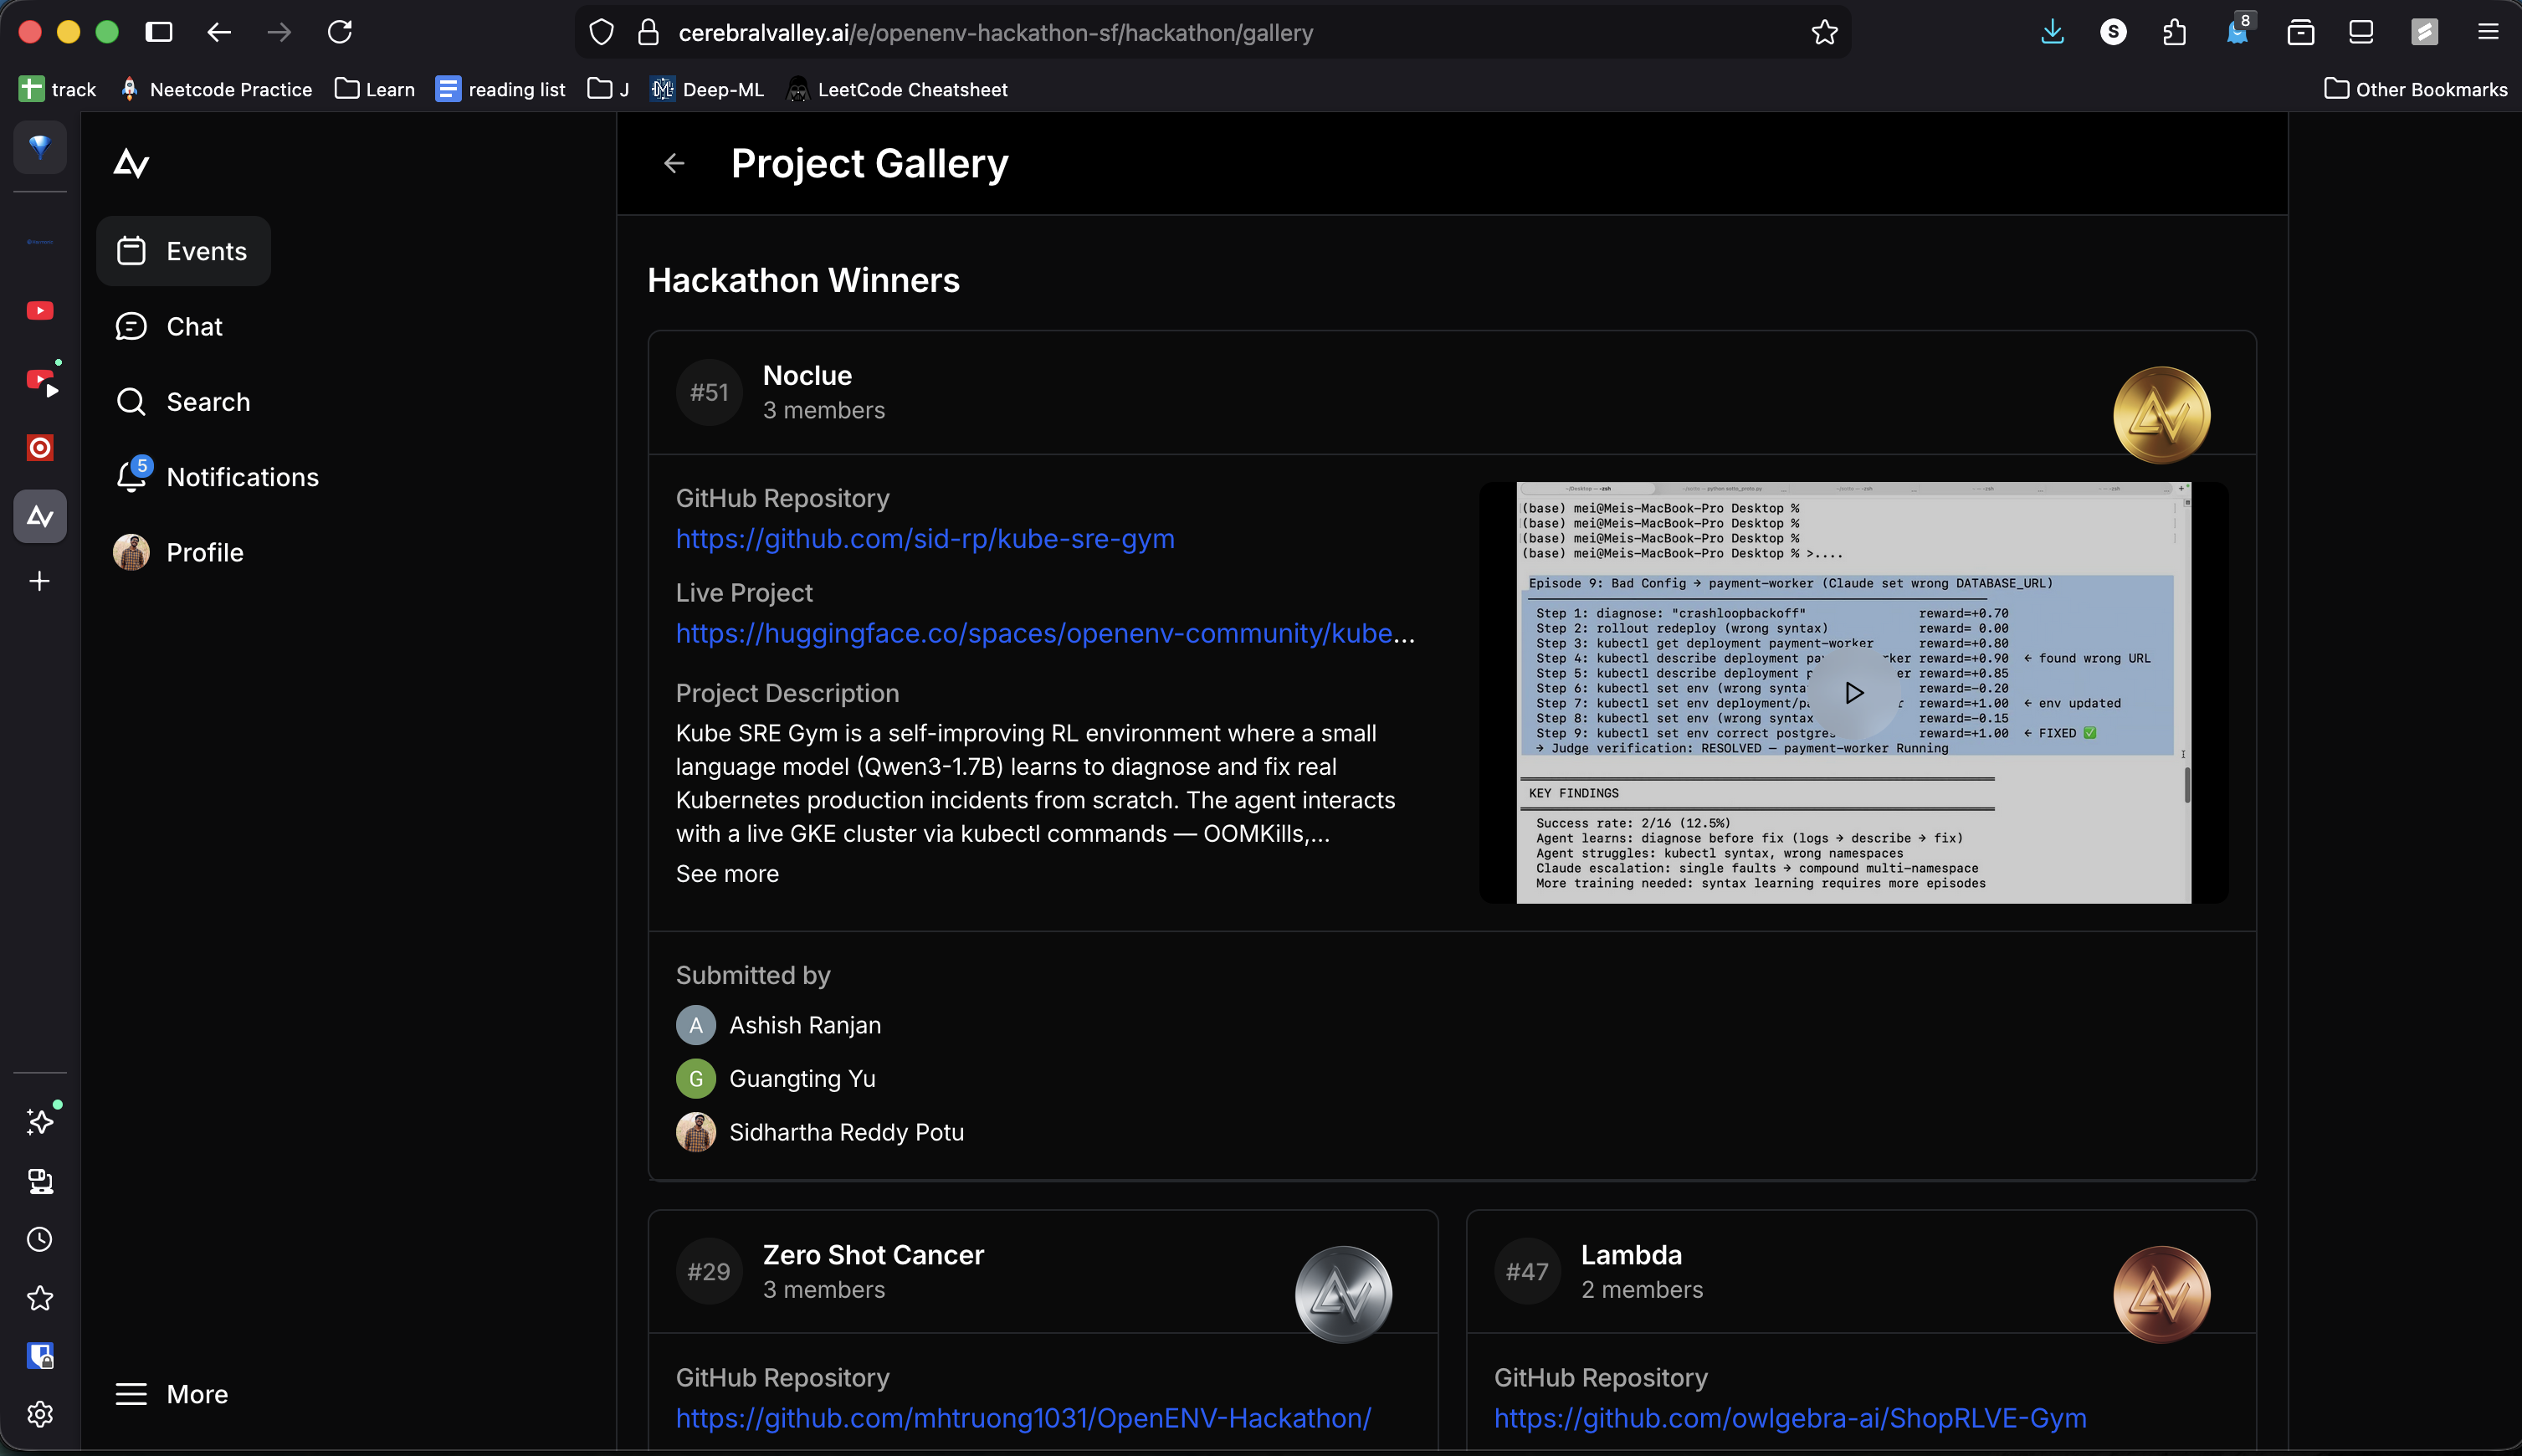The height and width of the screenshot is (1456, 2522).
Task: Click the sparkle AI icon in left rail
Action: [x=40, y=1121]
